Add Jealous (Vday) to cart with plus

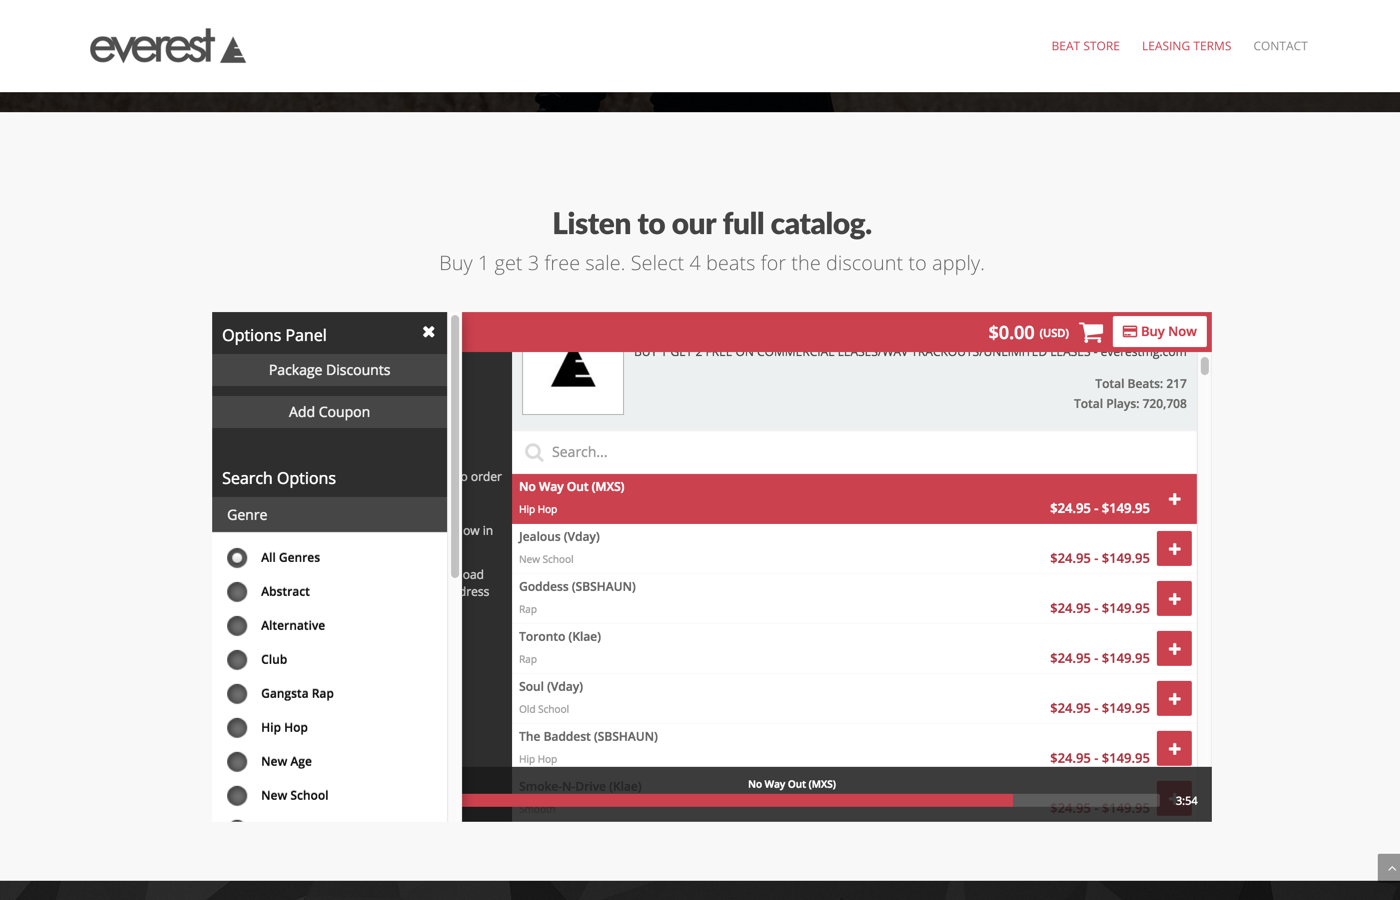(1174, 549)
